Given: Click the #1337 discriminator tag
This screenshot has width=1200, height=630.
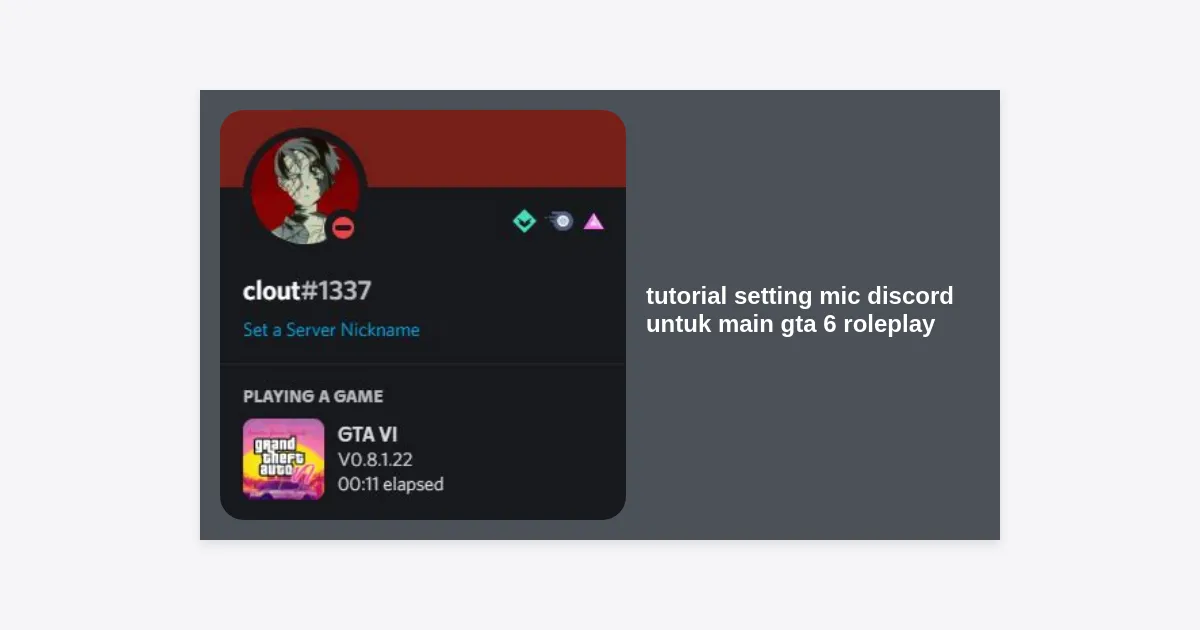Looking at the screenshot, I should coord(336,291).
